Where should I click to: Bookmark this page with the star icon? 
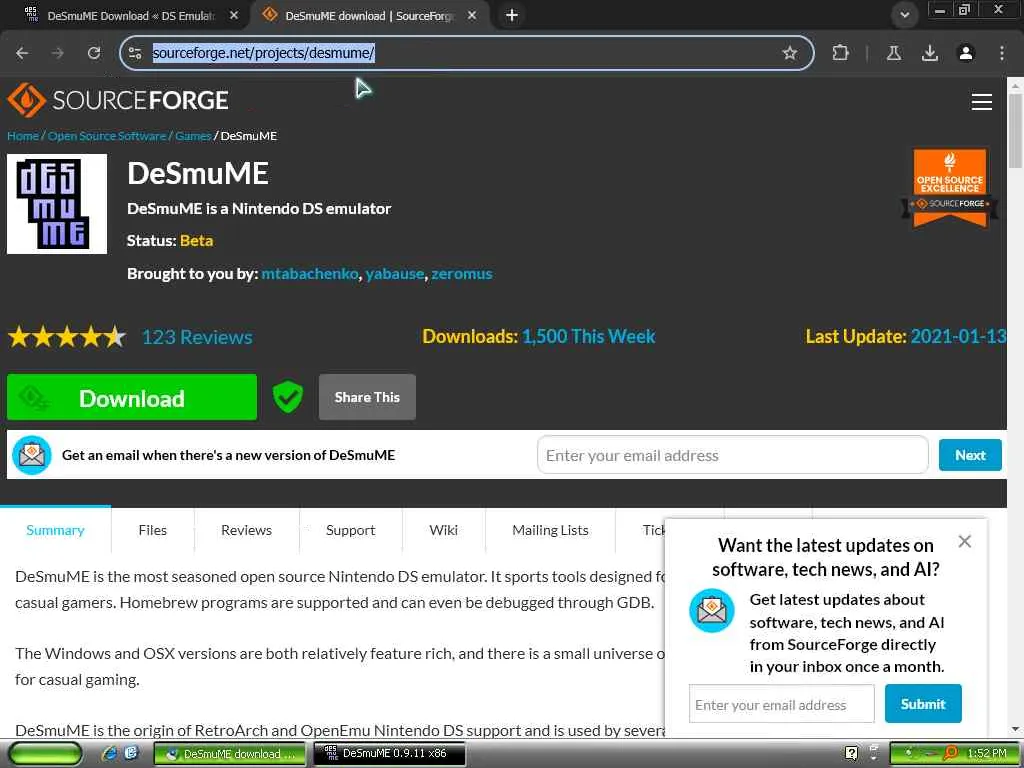point(790,53)
